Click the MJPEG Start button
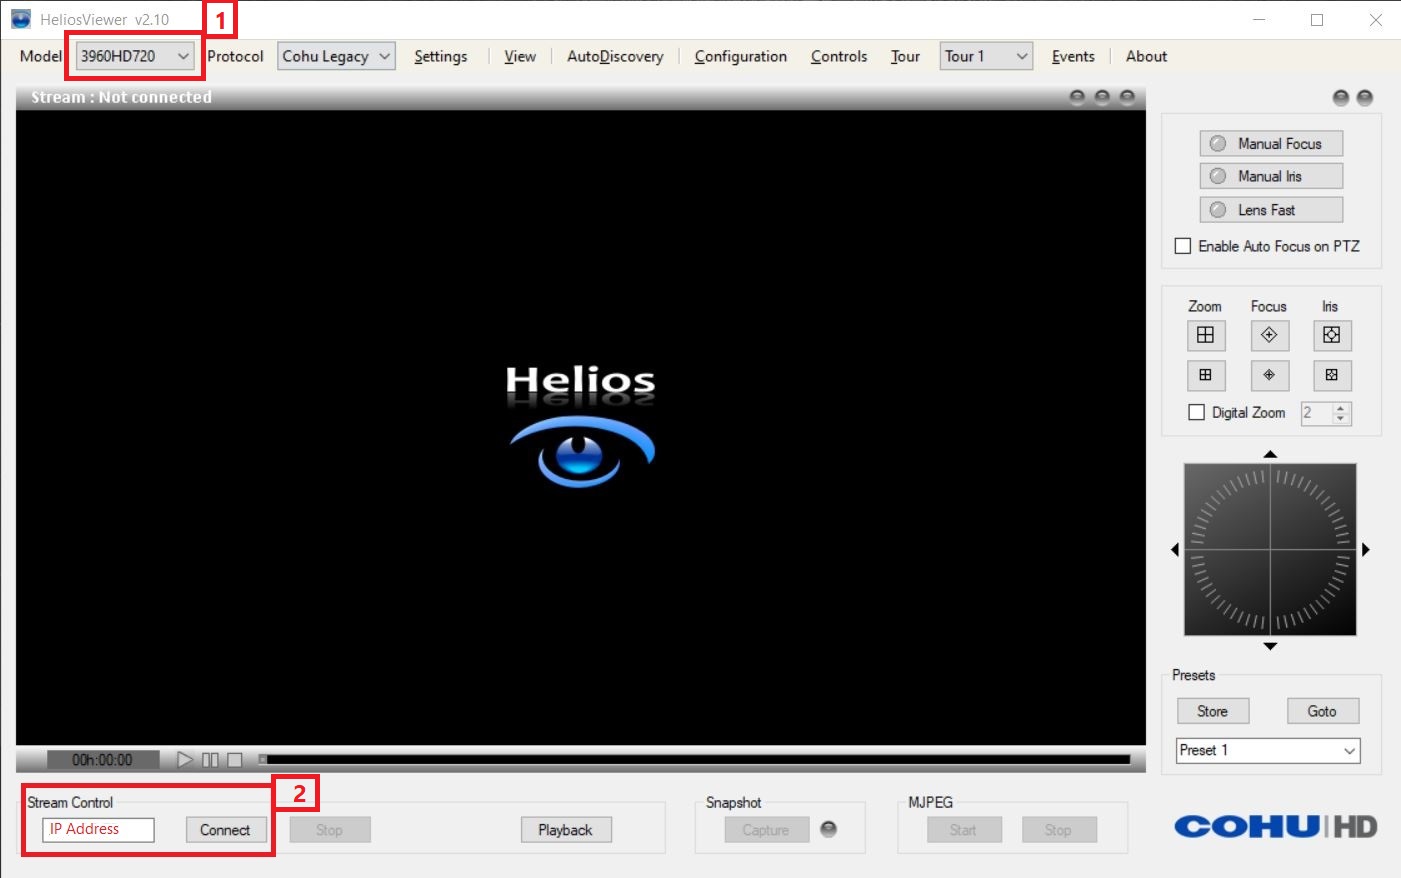This screenshot has width=1401, height=878. 964,830
